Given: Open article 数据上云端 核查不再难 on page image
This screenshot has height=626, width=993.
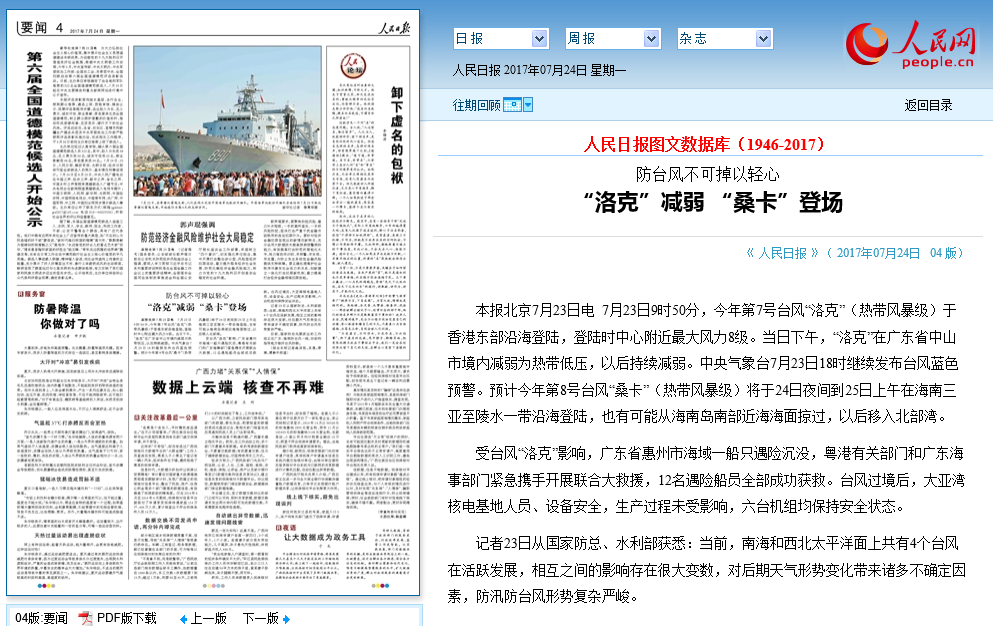Looking at the screenshot, I should (238, 387).
